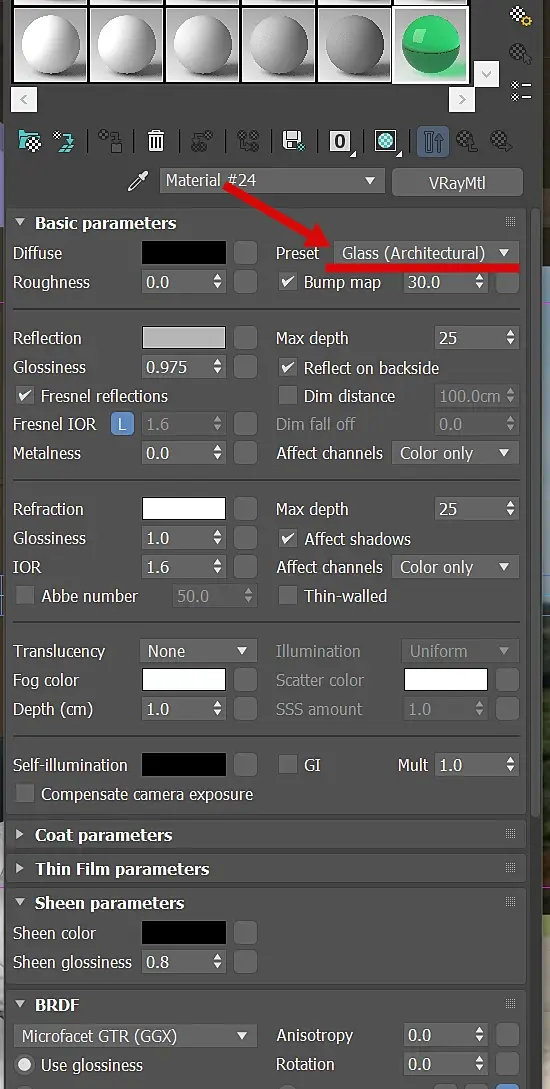
Task: Open the Translucency None dropdown
Action: pos(199,651)
